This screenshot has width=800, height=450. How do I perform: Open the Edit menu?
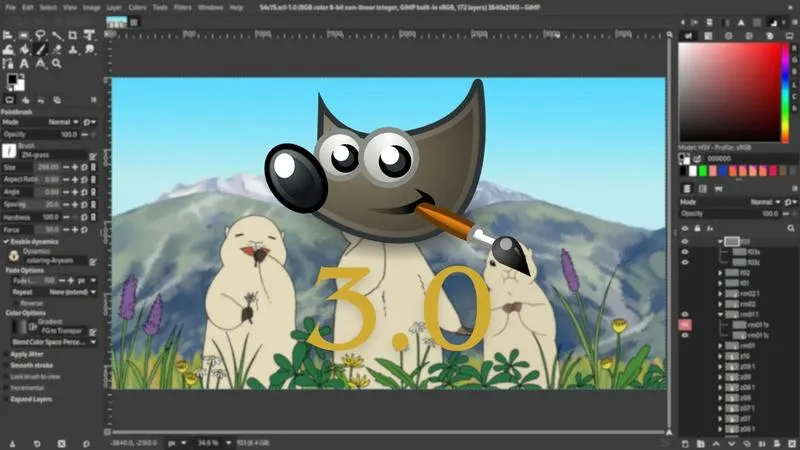(x=28, y=8)
